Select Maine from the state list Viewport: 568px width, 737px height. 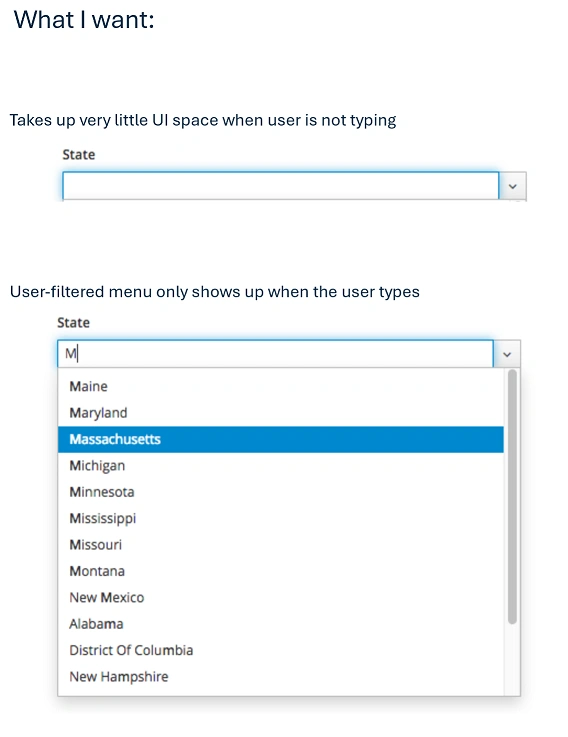point(280,386)
